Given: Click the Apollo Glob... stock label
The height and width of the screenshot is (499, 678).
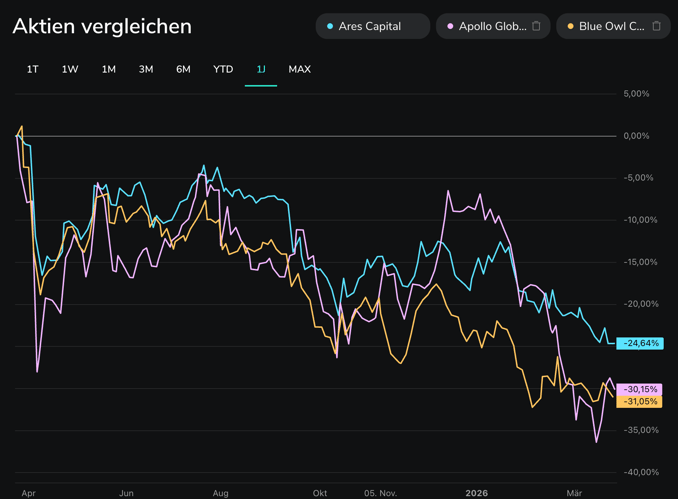Looking at the screenshot, I should 492,26.
